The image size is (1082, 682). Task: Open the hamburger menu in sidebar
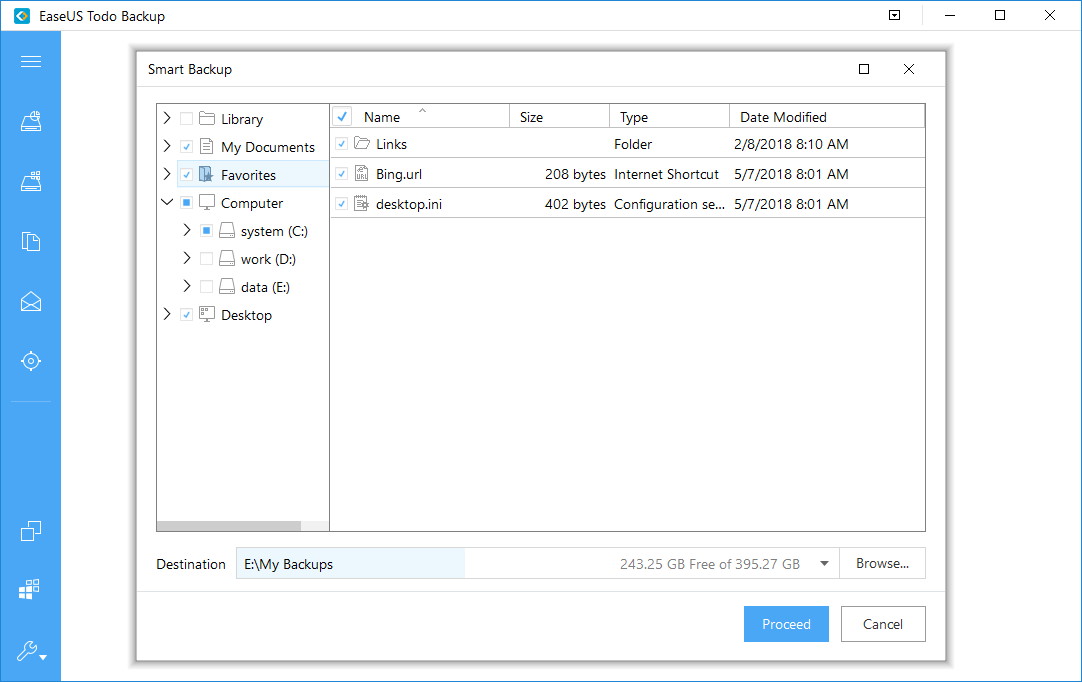click(30, 62)
